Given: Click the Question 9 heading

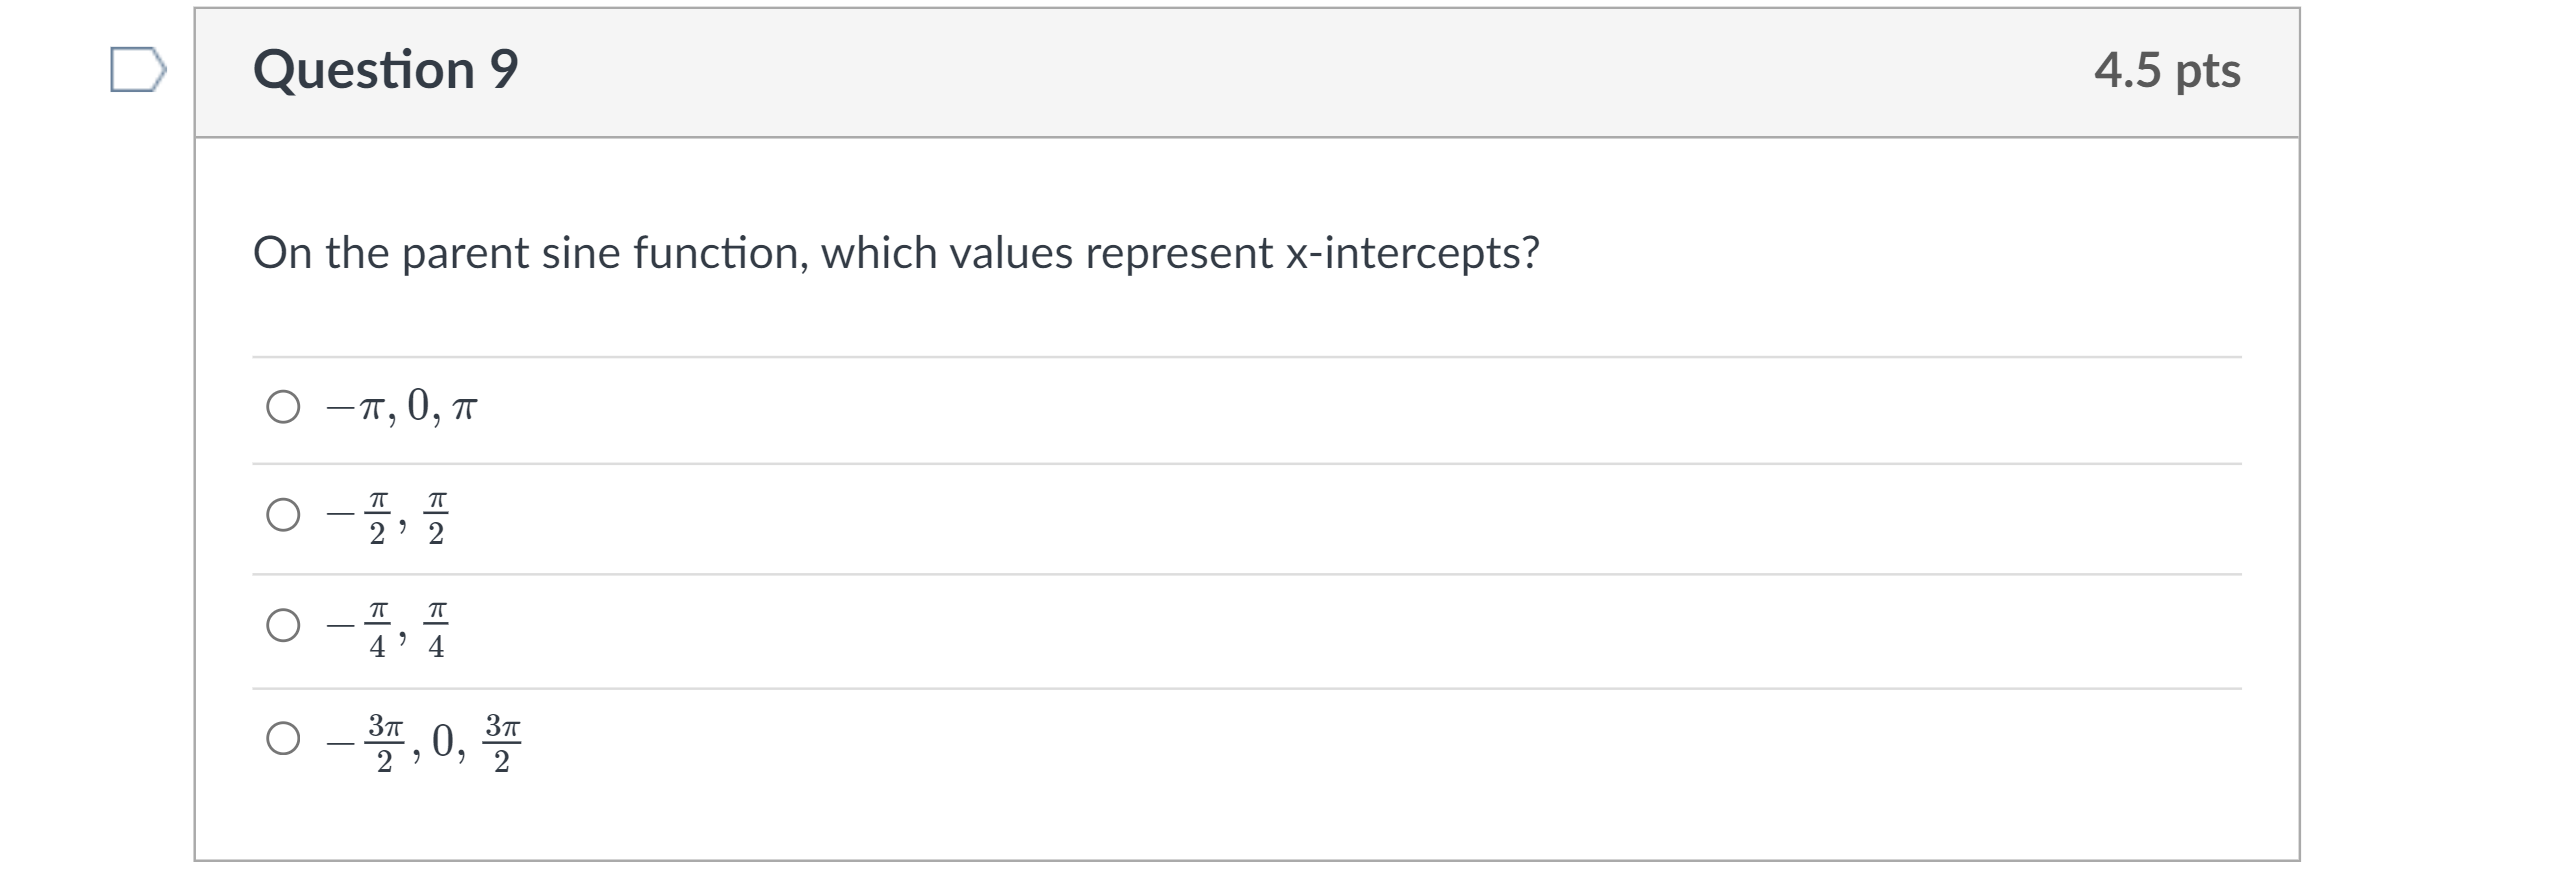Looking at the screenshot, I should (x=385, y=70).
